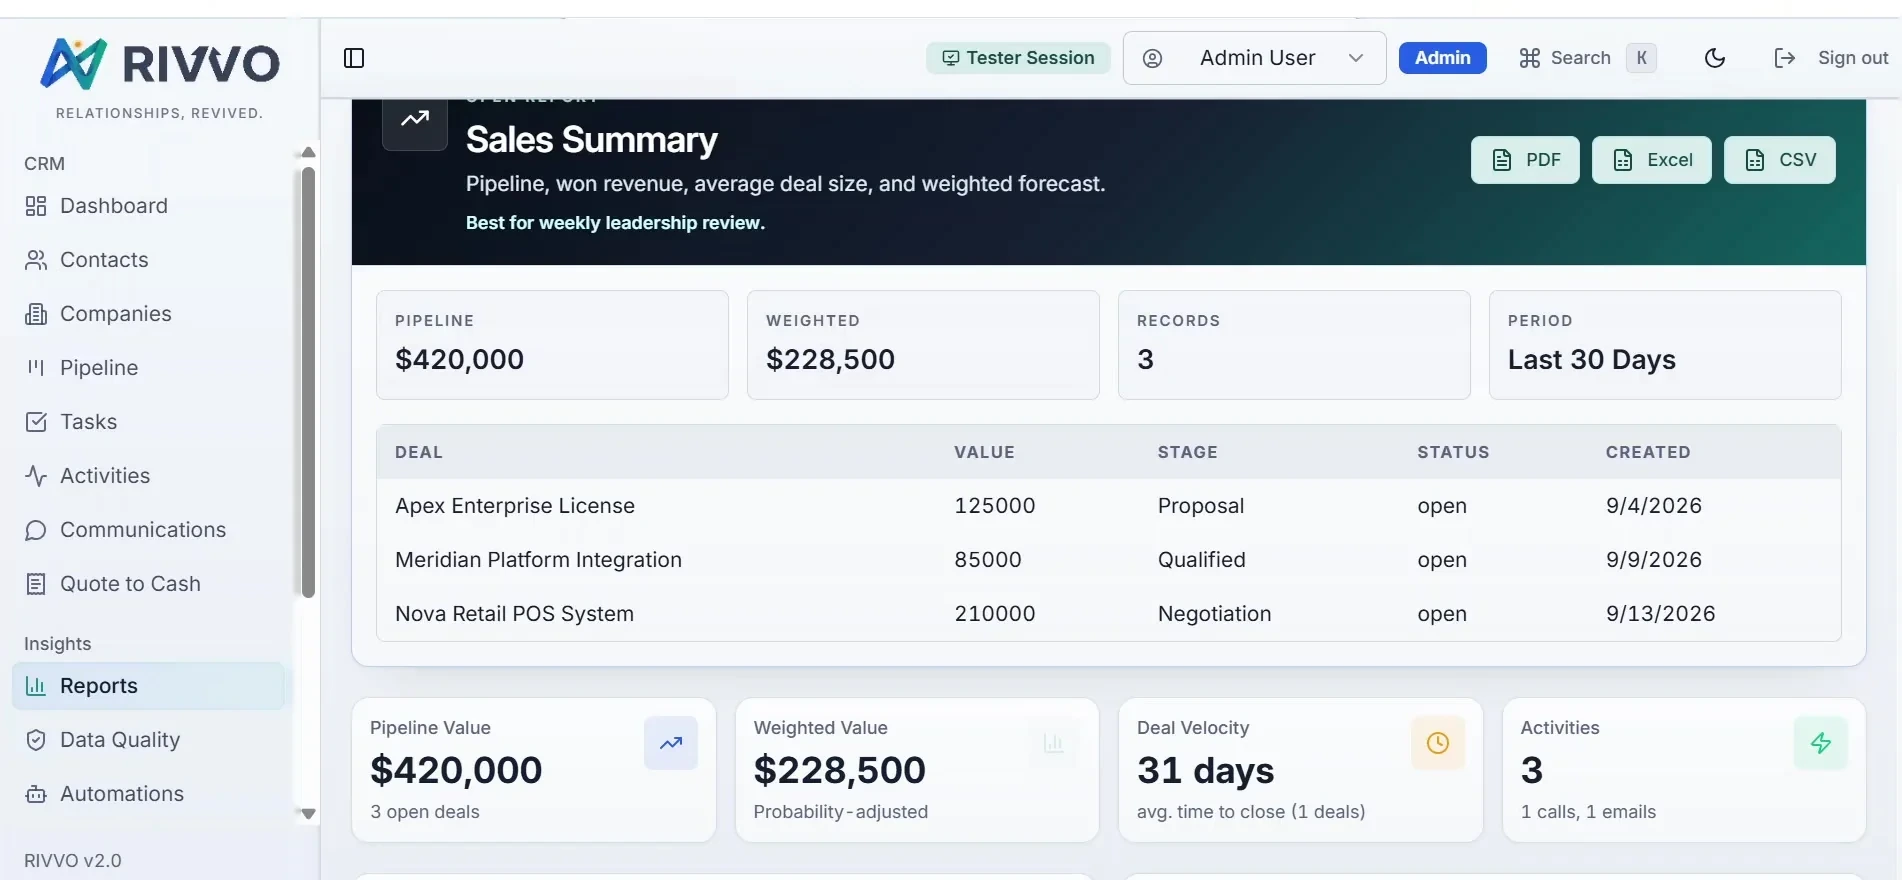Select the Apex Enterprise License row
The image size is (1902, 880).
click(x=1108, y=506)
